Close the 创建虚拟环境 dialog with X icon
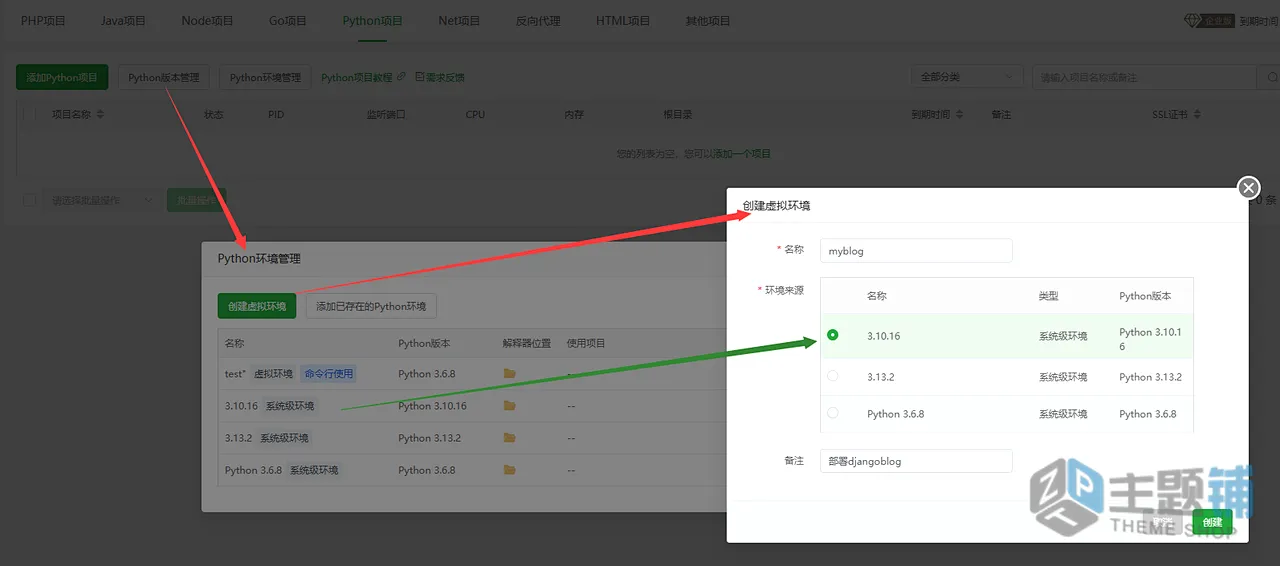1280x566 pixels. tap(1248, 187)
